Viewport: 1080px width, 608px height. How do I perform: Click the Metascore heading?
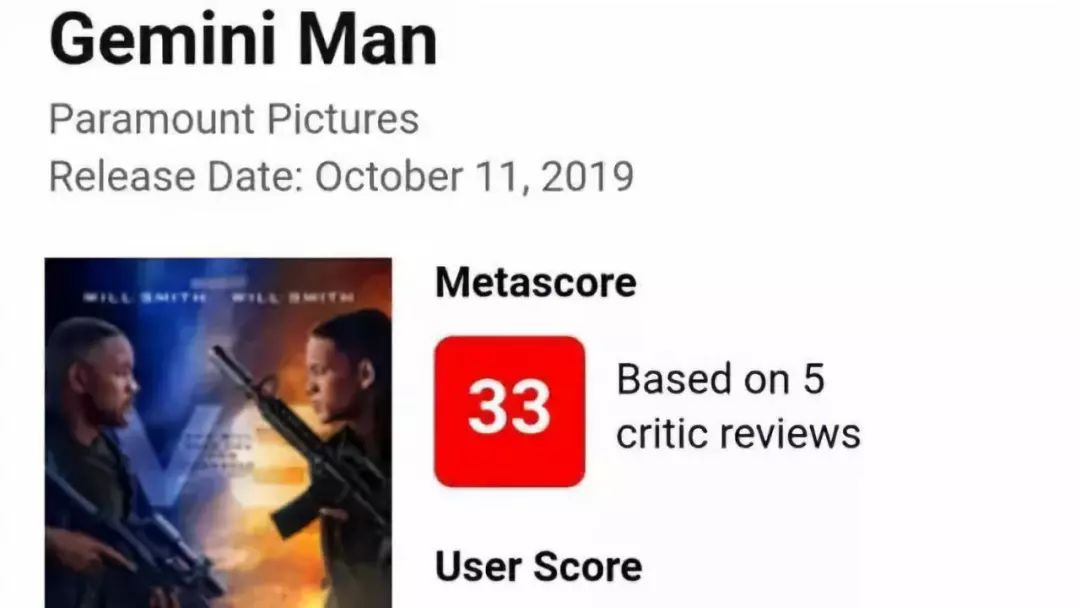point(536,282)
